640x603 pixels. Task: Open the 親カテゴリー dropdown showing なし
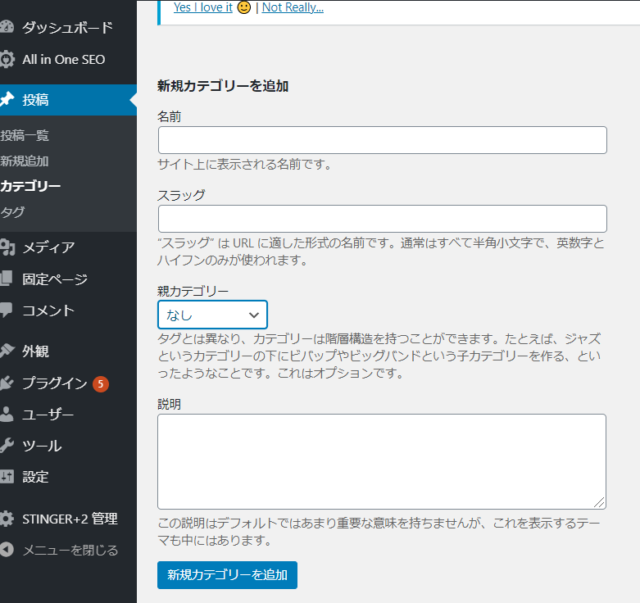212,315
